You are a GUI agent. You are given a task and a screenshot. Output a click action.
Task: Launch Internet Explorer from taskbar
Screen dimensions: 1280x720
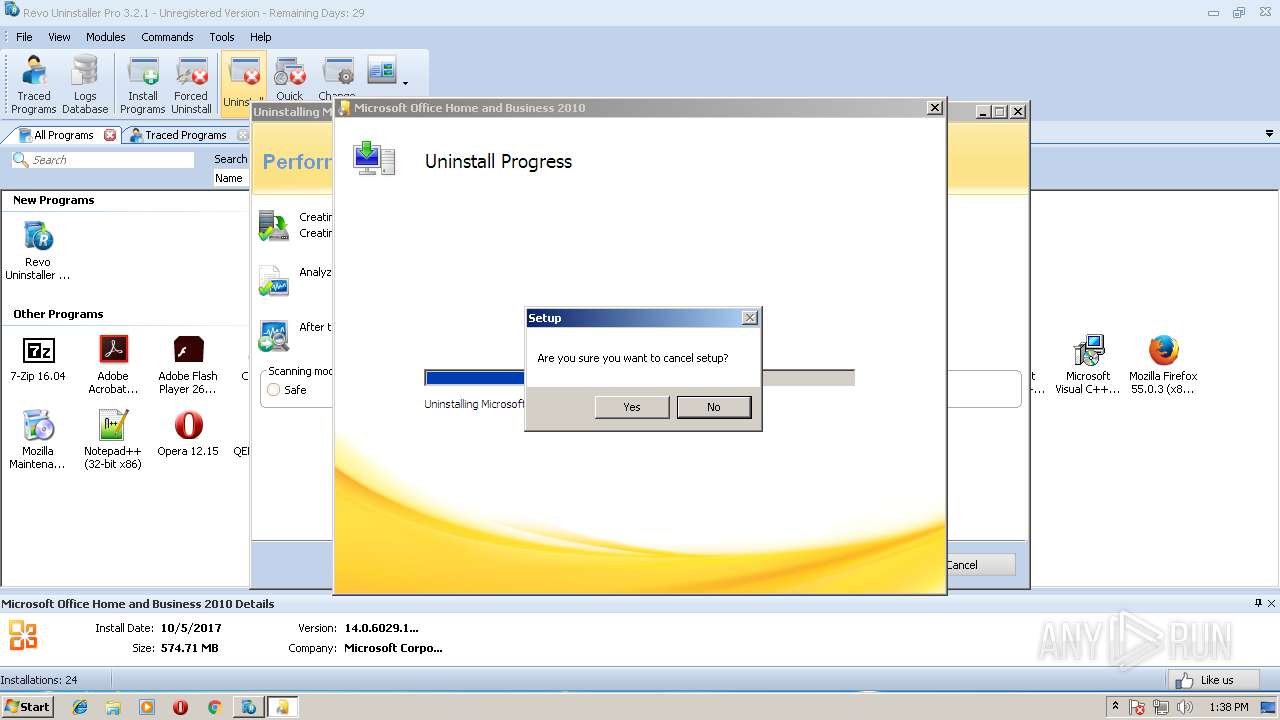tap(80, 707)
